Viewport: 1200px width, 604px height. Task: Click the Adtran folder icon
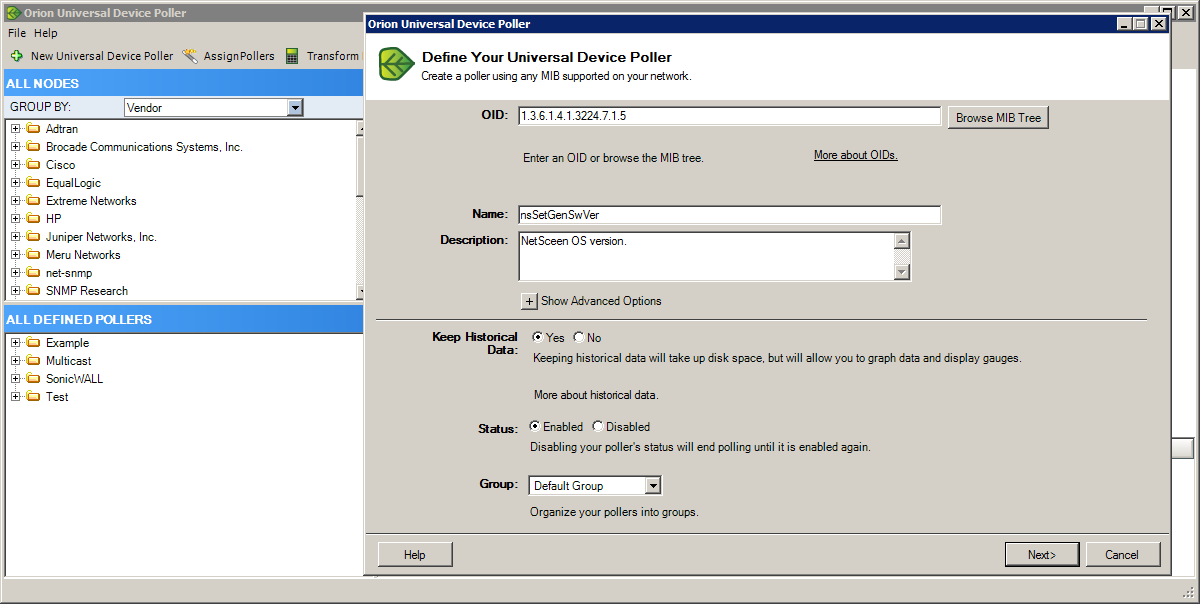coord(33,129)
